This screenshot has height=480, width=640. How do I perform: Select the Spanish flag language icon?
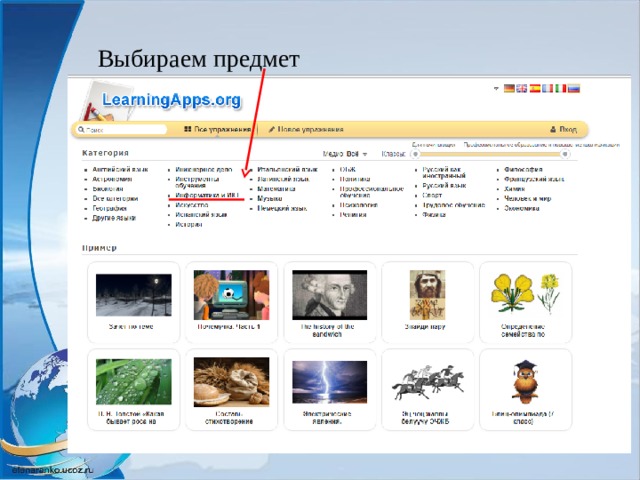tap(535, 89)
